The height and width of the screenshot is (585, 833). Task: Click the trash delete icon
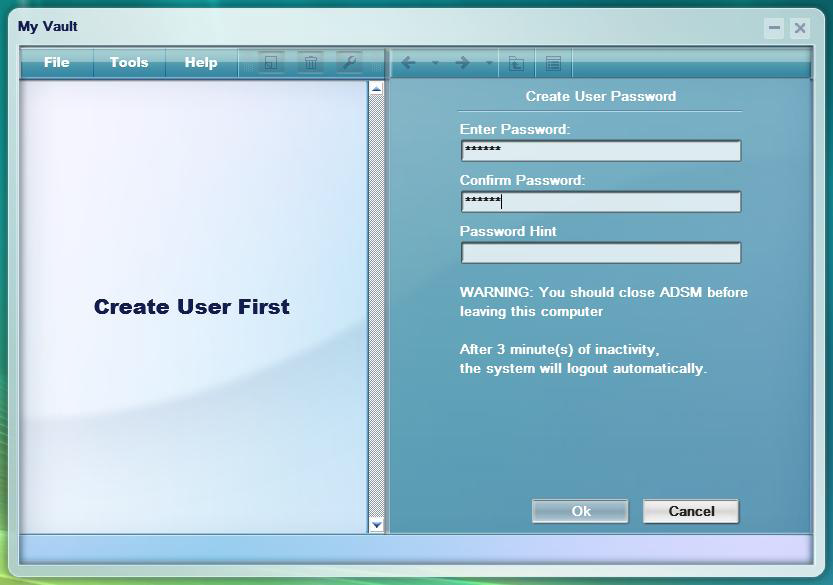311,63
